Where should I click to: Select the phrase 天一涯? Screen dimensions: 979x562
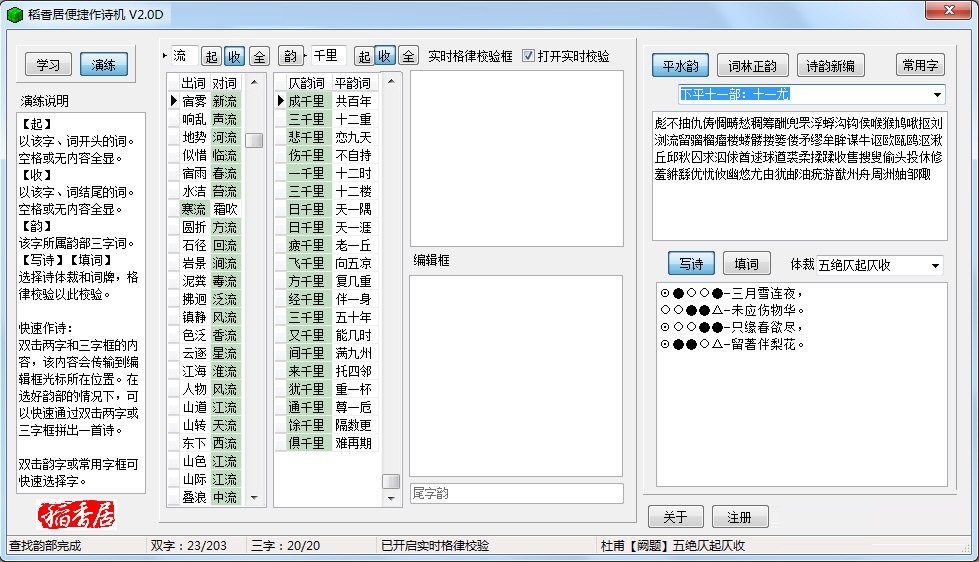click(353, 227)
